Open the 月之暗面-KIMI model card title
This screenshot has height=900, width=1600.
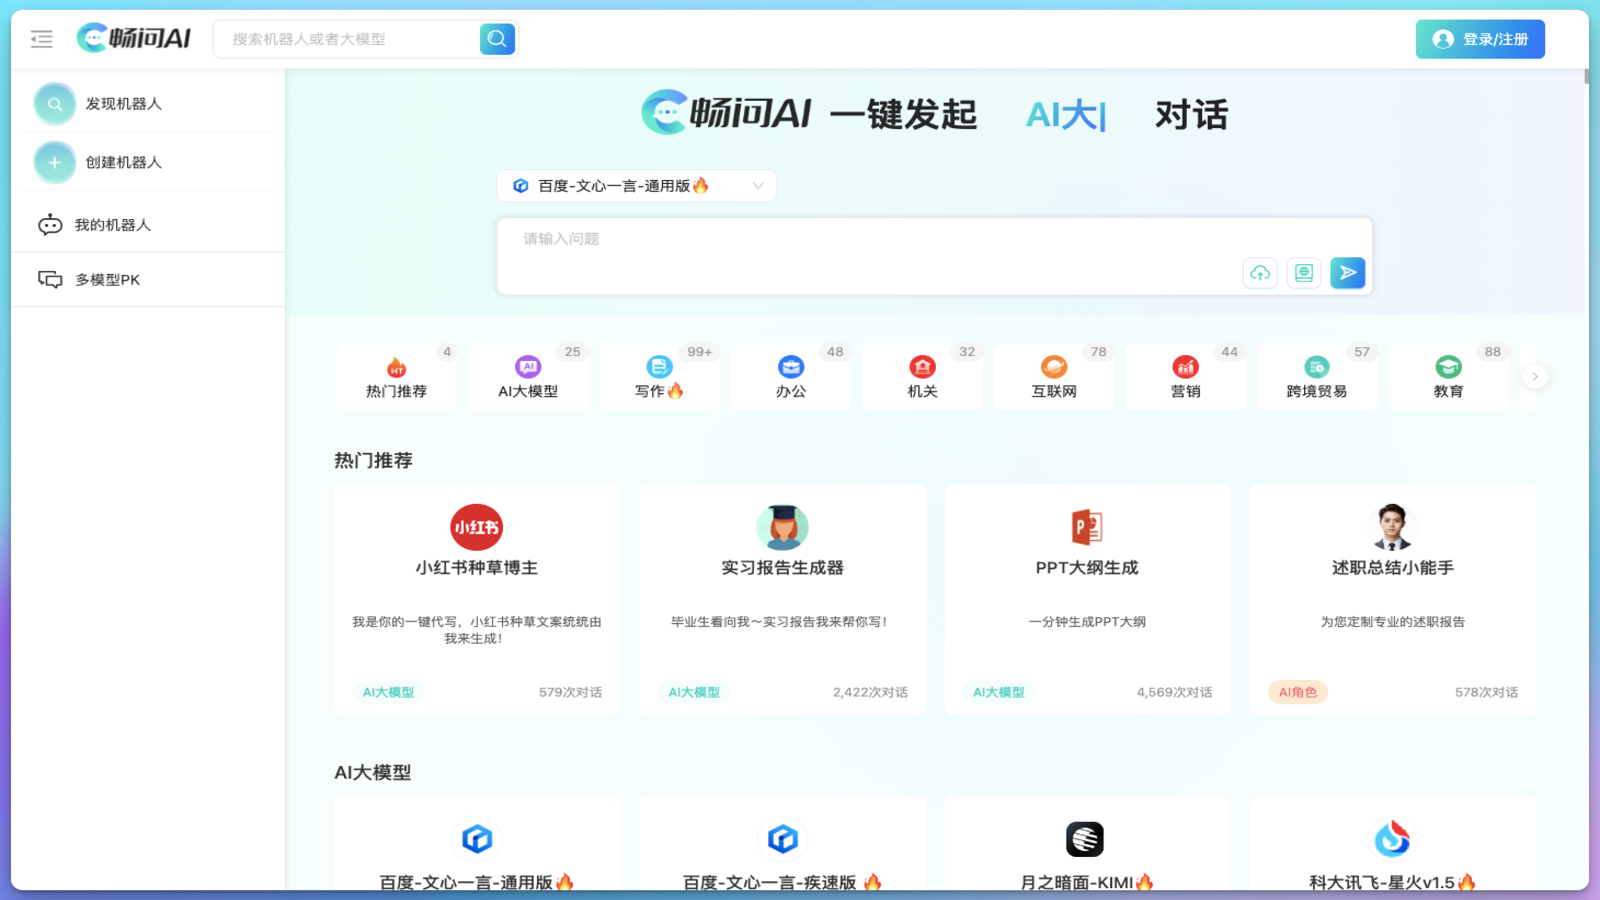(x=1087, y=882)
